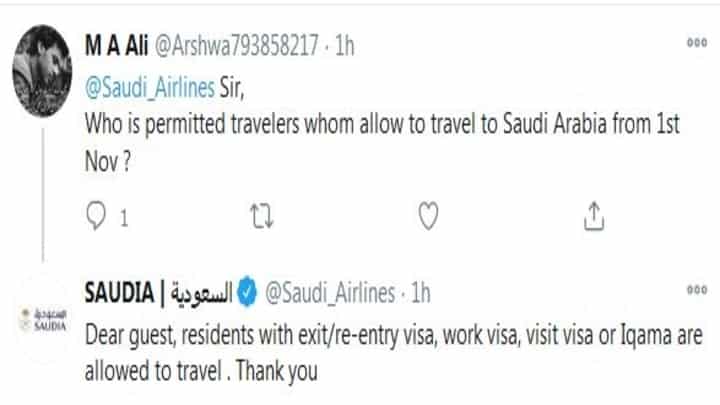Open more options on SAUDIA's reply

695,288
